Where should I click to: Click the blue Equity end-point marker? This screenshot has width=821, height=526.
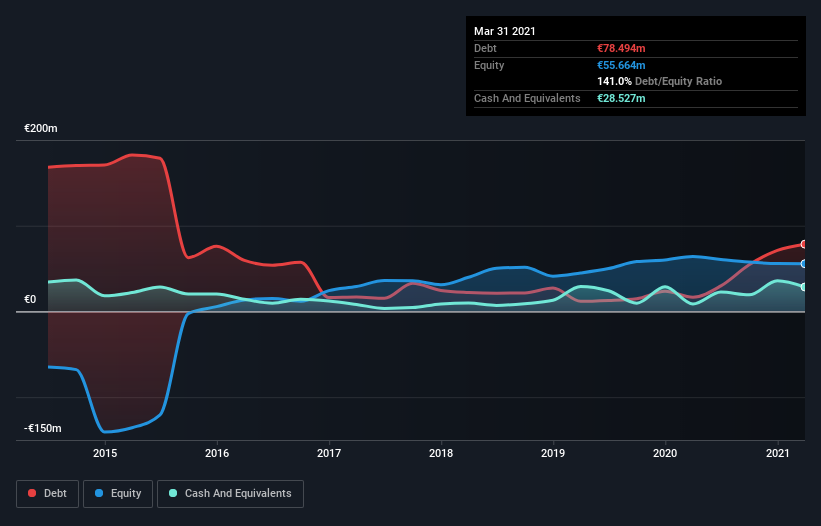click(x=804, y=264)
